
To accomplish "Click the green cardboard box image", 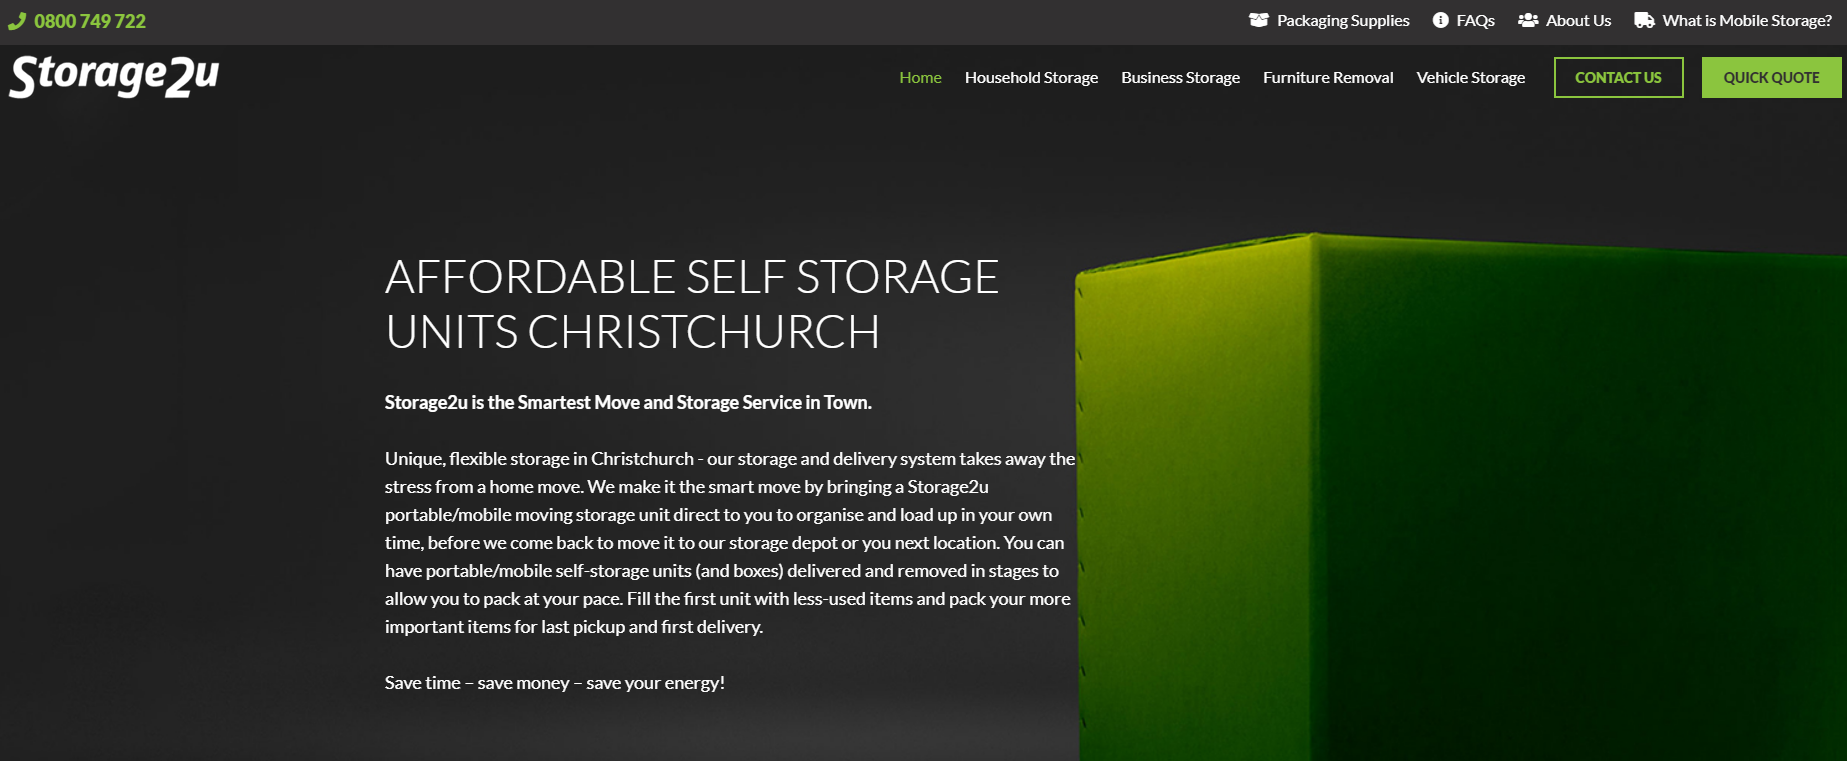I will tap(1460, 497).
